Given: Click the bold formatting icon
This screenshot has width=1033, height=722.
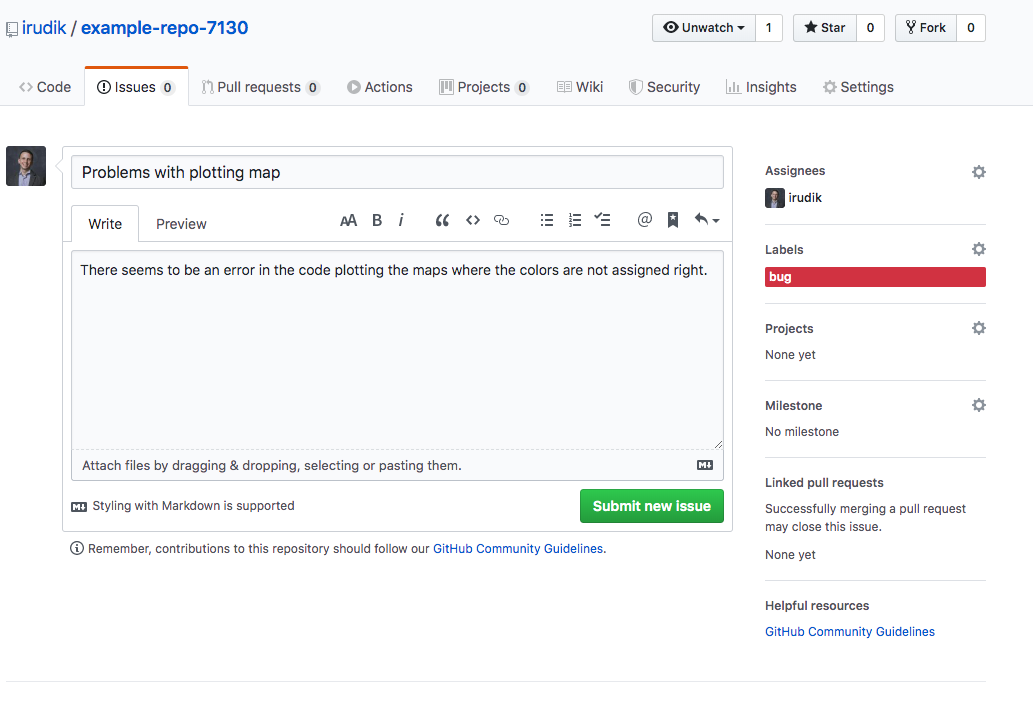Looking at the screenshot, I should pyautogui.click(x=377, y=220).
